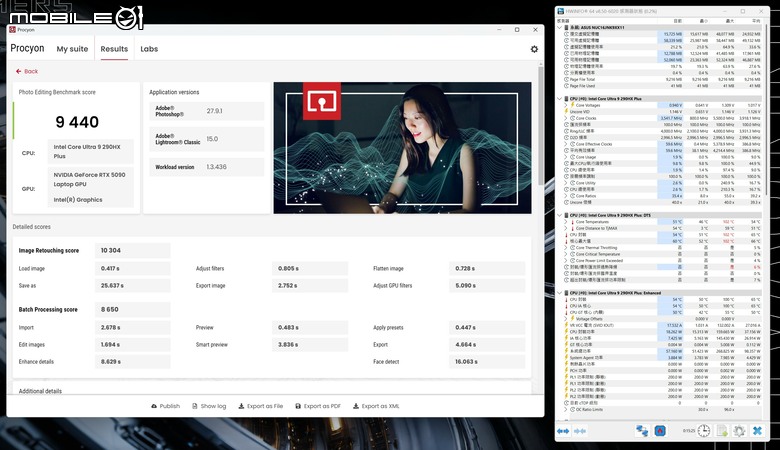This screenshot has width=780, height=450.
Task: Expand the Core Thermal Throttling row
Action: pyautogui.click(x=566, y=248)
